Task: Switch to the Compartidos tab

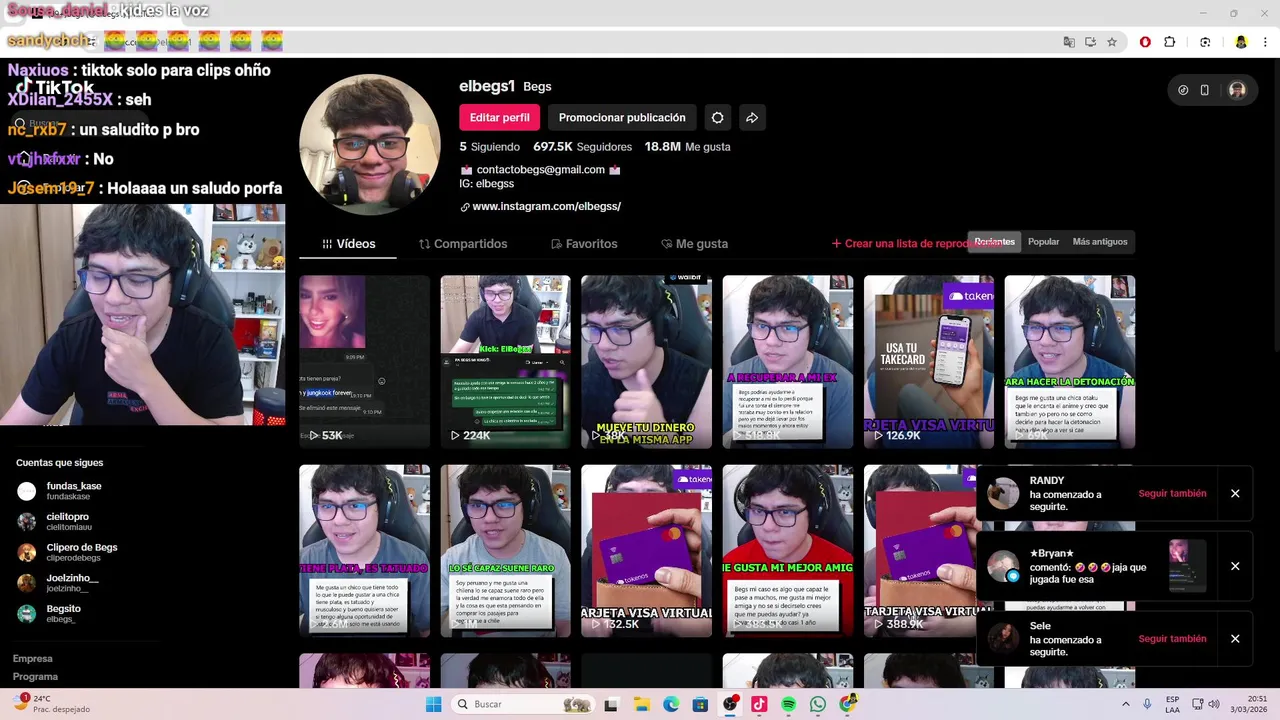Action: (x=463, y=244)
